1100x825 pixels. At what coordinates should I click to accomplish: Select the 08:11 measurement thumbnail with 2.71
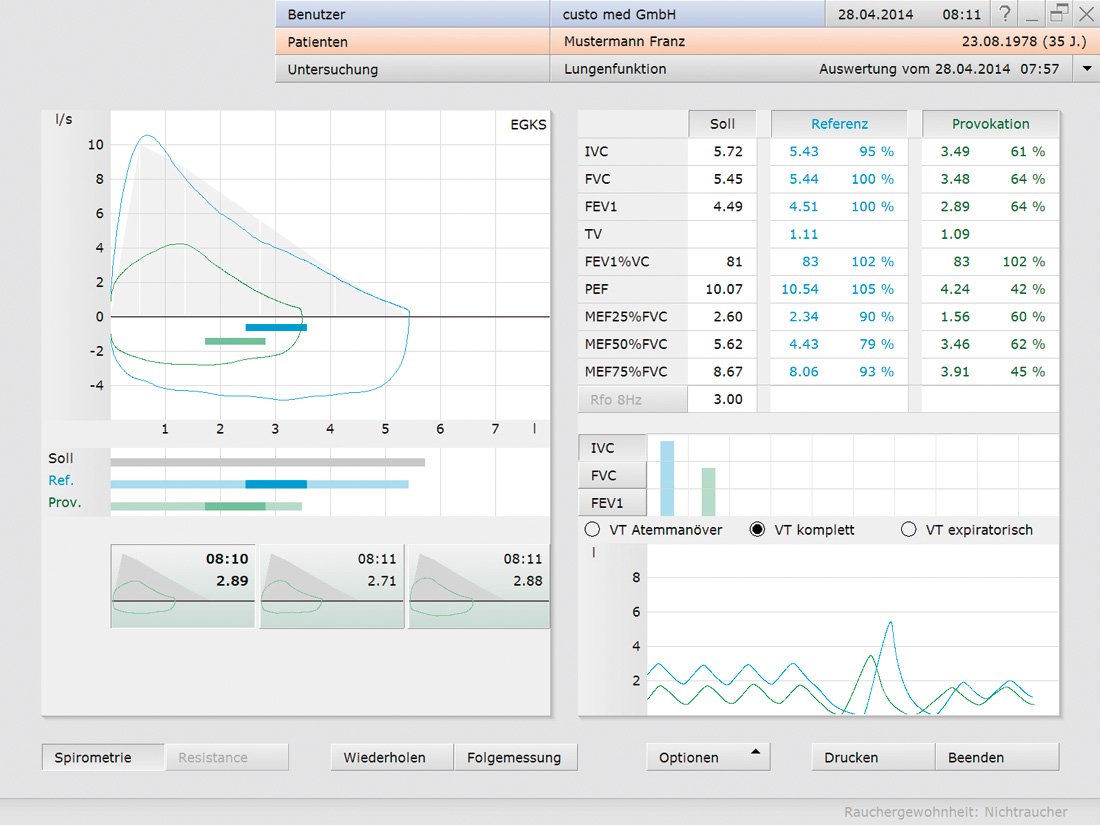tap(332, 587)
